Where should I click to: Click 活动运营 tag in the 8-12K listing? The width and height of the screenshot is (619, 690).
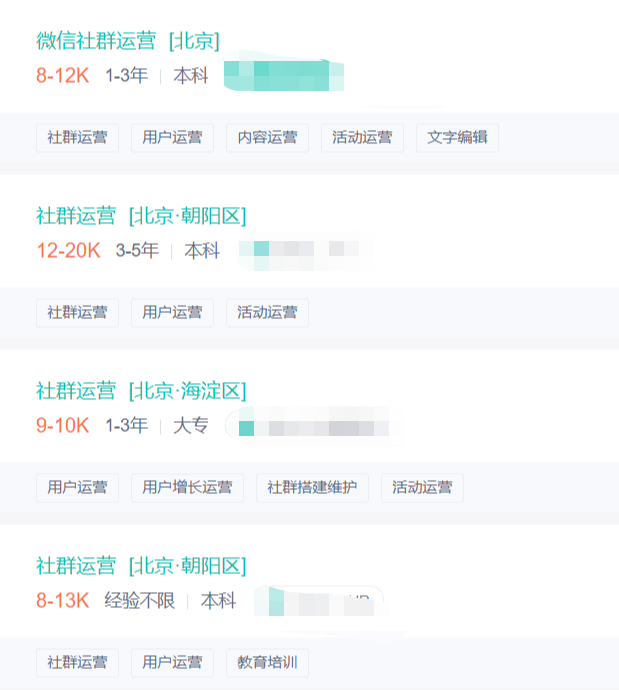[x=362, y=138]
